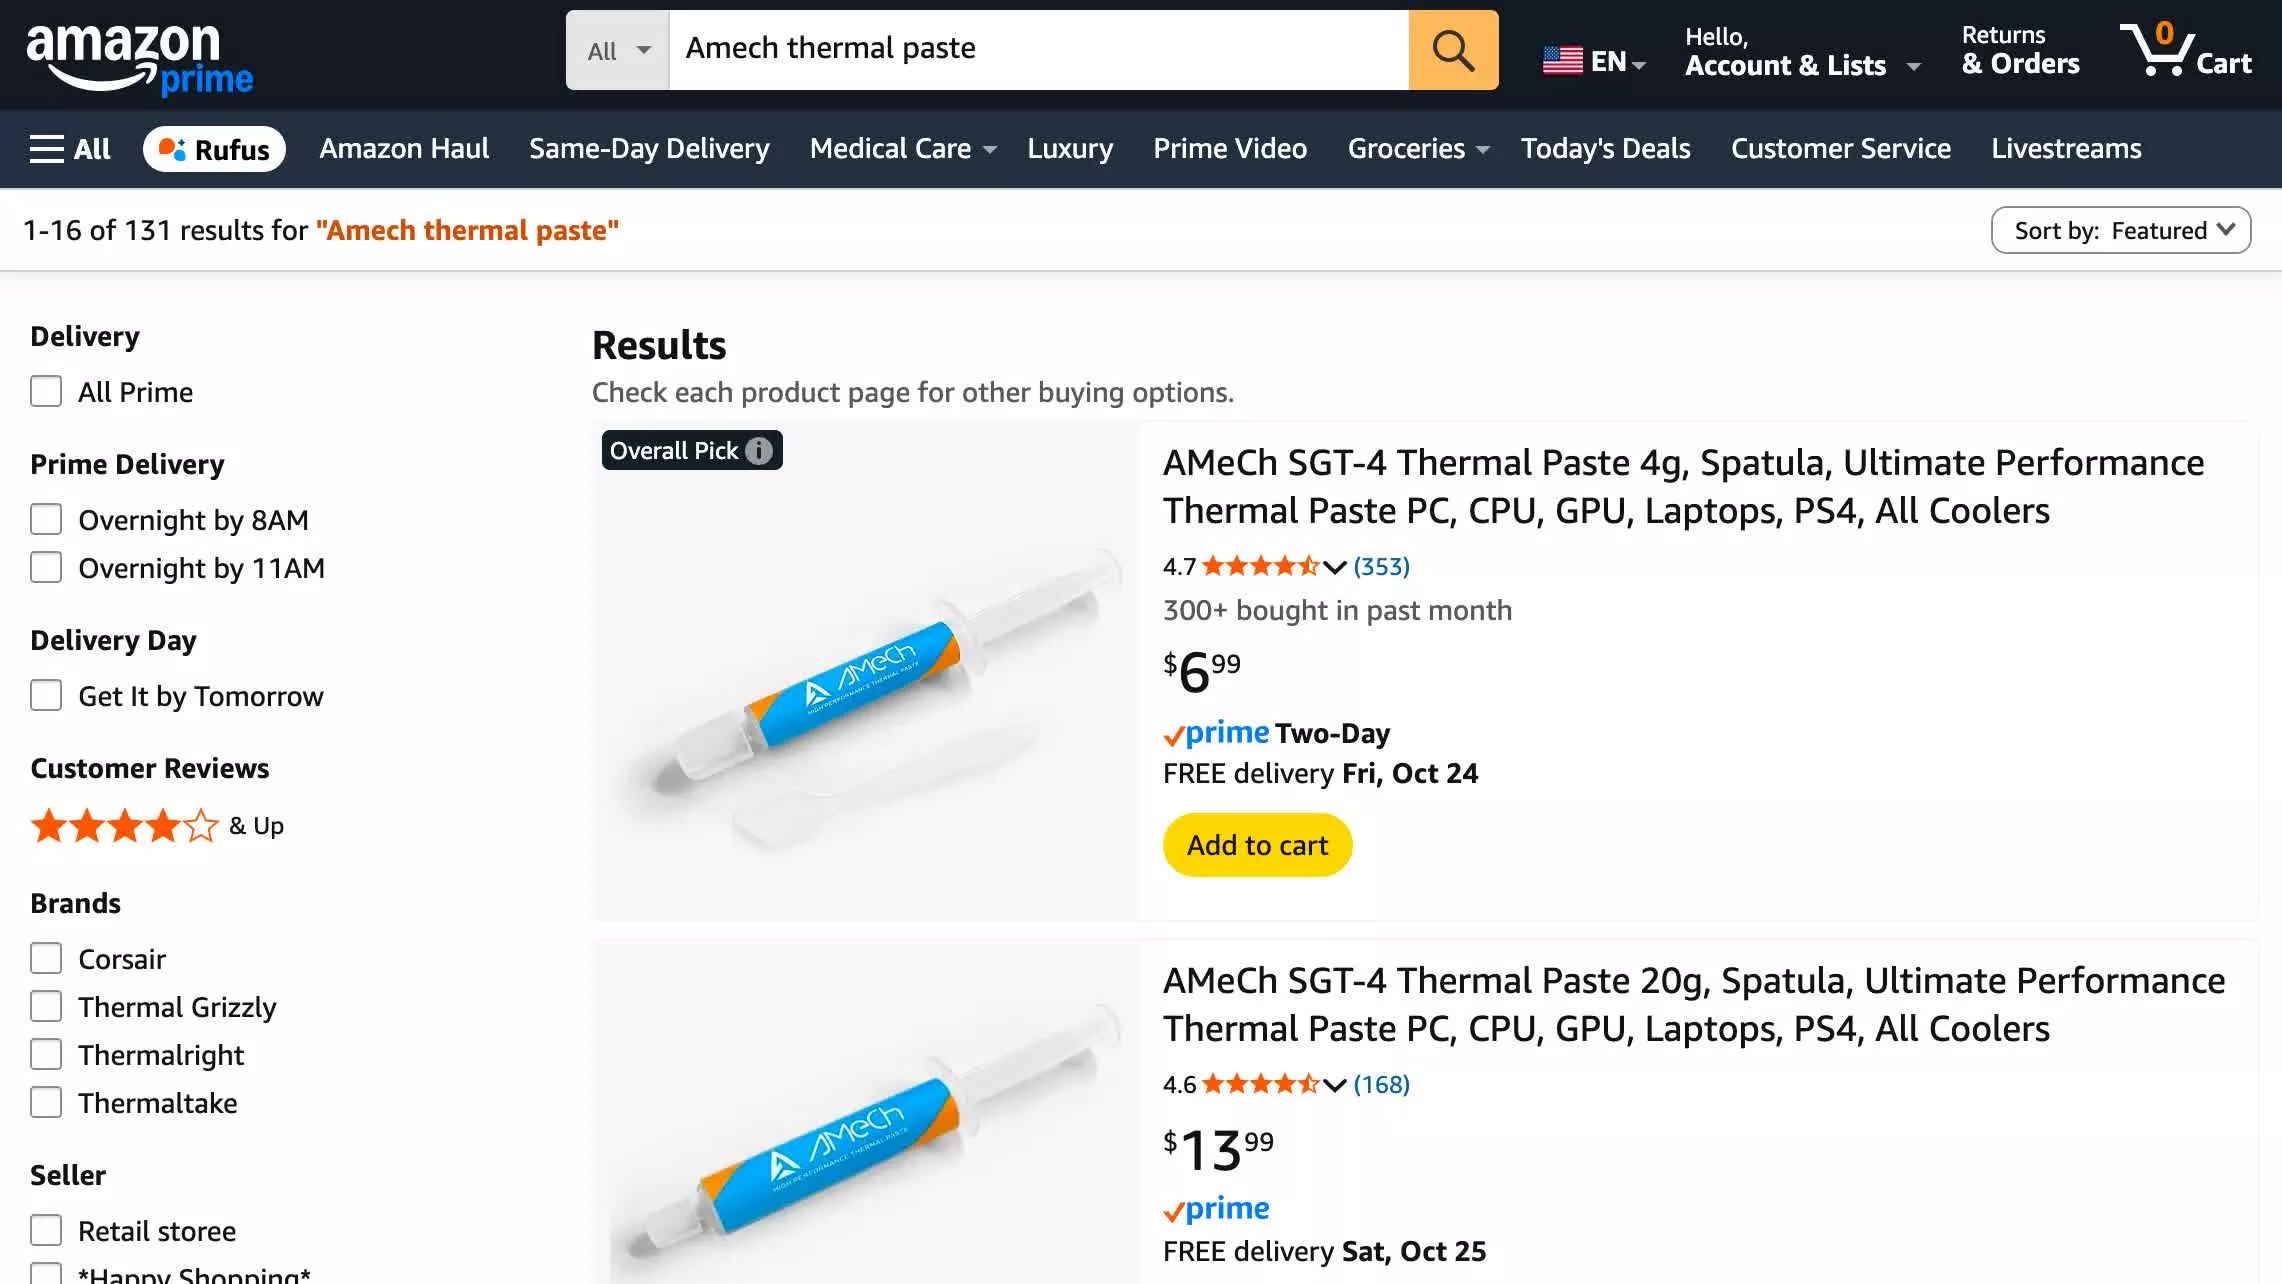The height and width of the screenshot is (1284, 2282).
Task: Click the Overall Pick info icon
Action: 759,451
